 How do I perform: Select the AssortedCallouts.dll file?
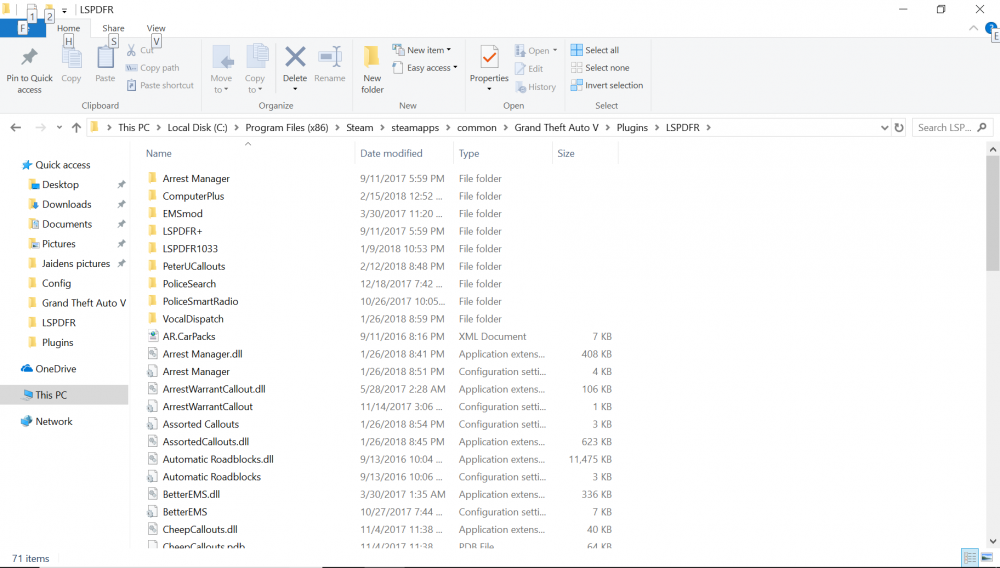[x=205, y=442]
